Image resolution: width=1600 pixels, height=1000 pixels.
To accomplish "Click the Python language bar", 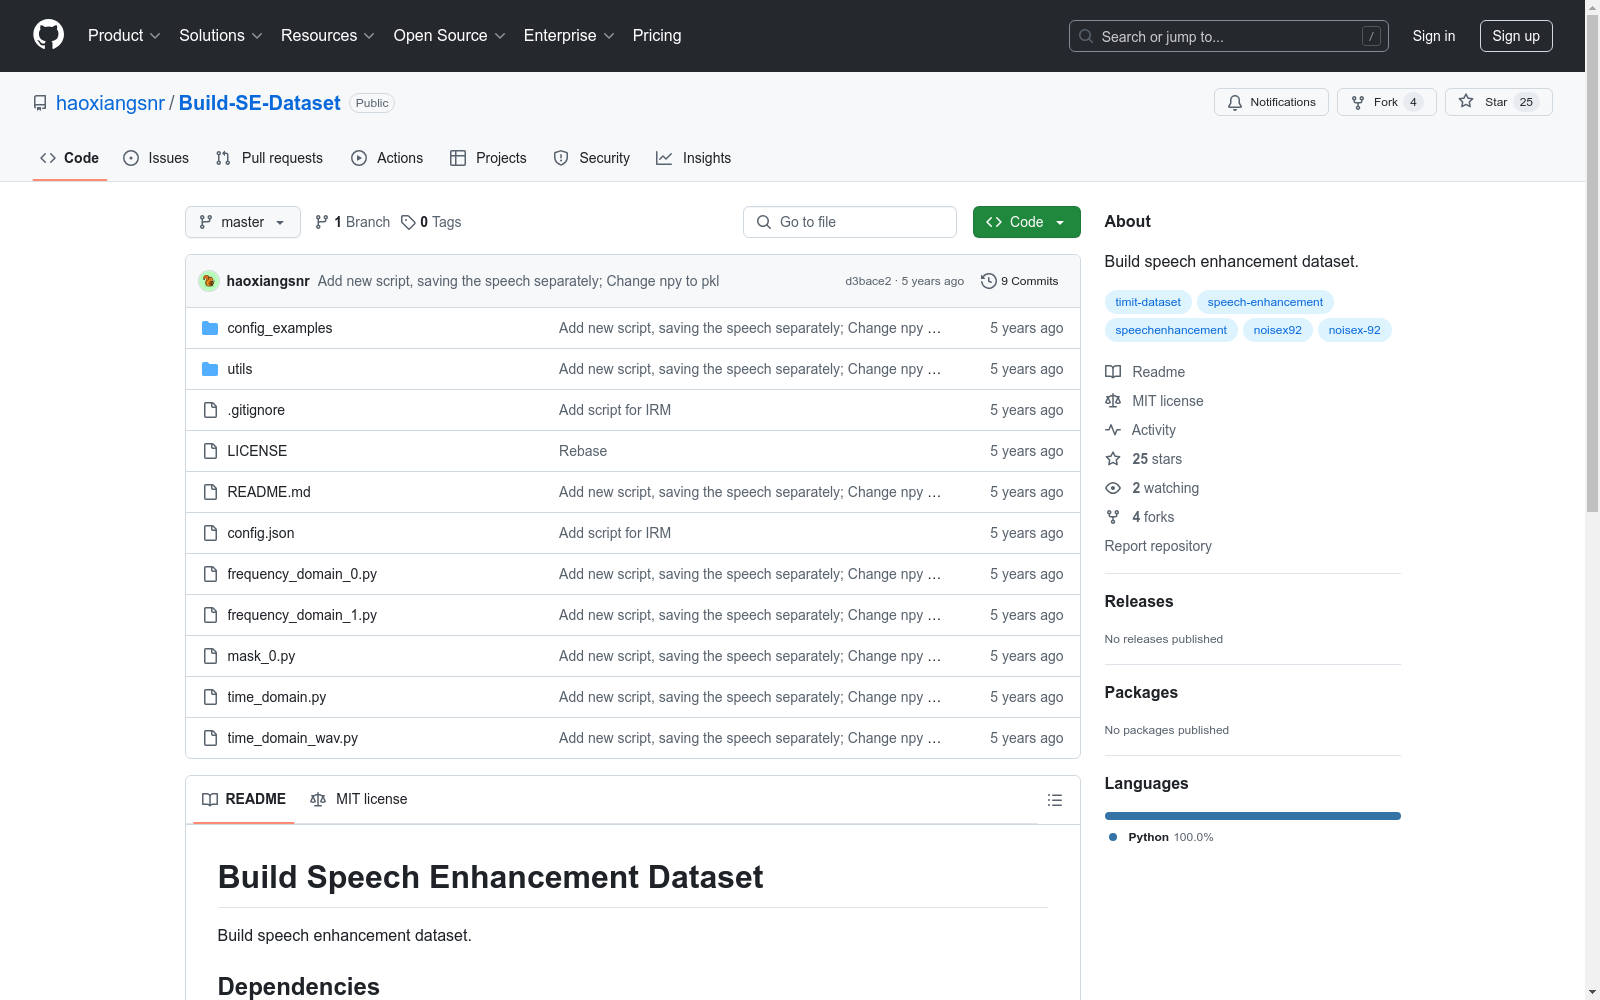I will (x=1253, y=816).
